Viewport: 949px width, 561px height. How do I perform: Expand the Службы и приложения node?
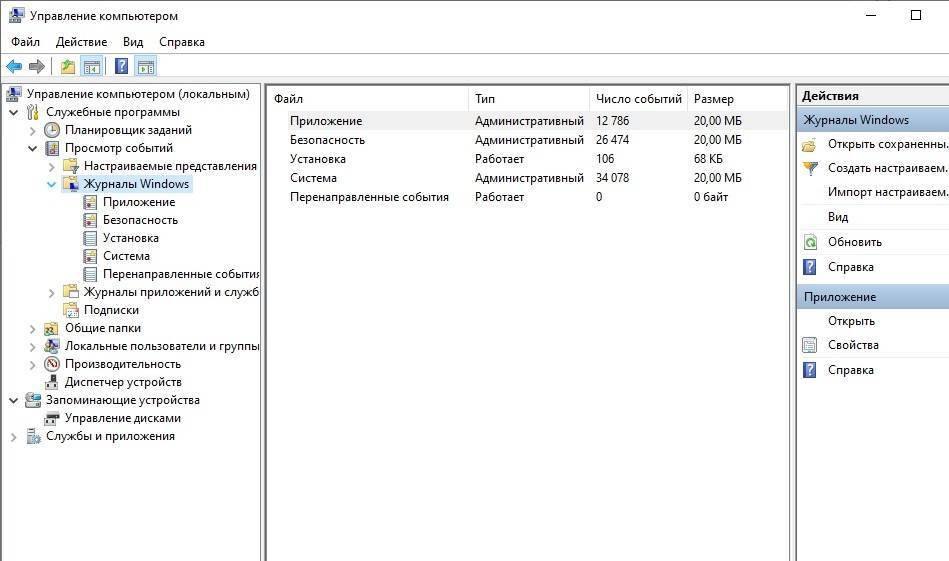coord(14,436)
